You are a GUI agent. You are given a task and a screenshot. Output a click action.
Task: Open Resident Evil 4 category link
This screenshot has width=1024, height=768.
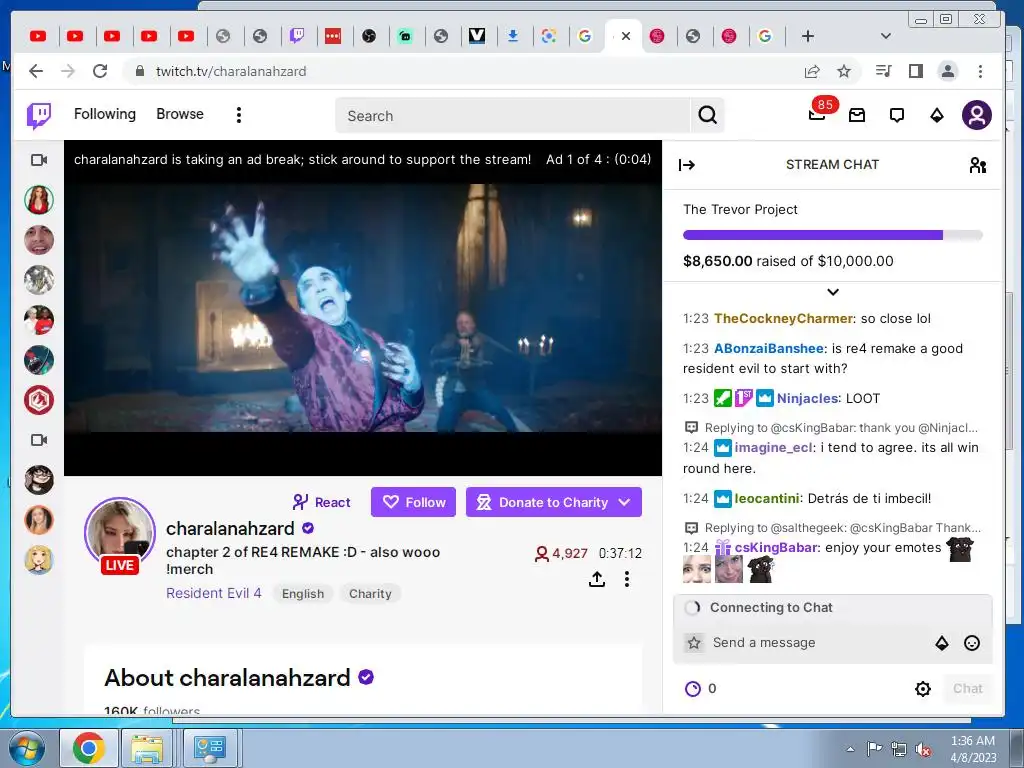pyautogui.click(x=214, y=593)
